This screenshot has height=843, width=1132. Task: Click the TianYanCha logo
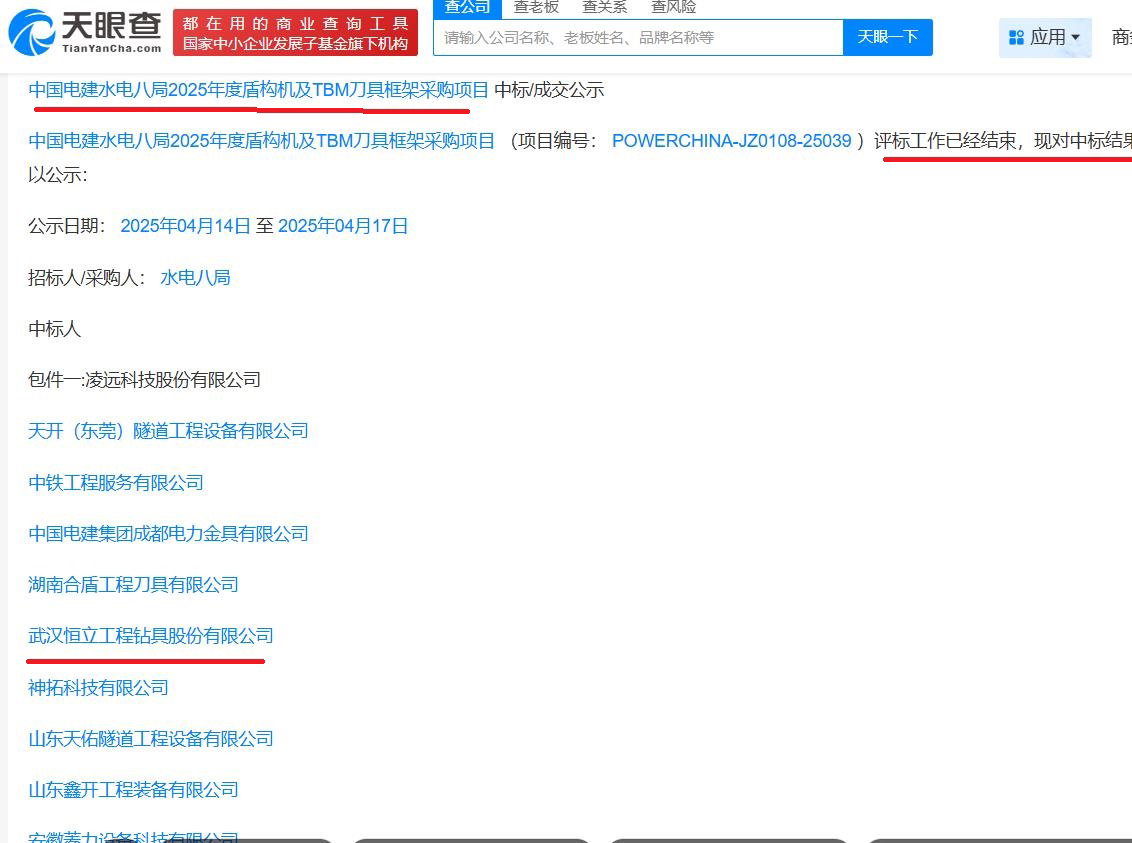84,32
